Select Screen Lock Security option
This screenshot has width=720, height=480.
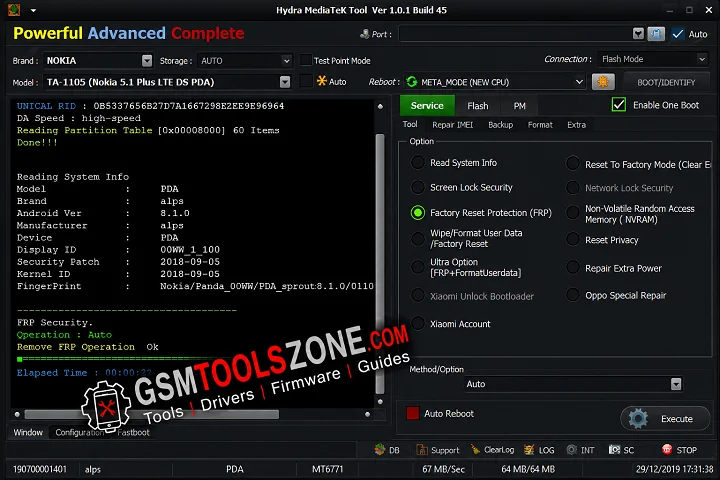click(417, 187)
